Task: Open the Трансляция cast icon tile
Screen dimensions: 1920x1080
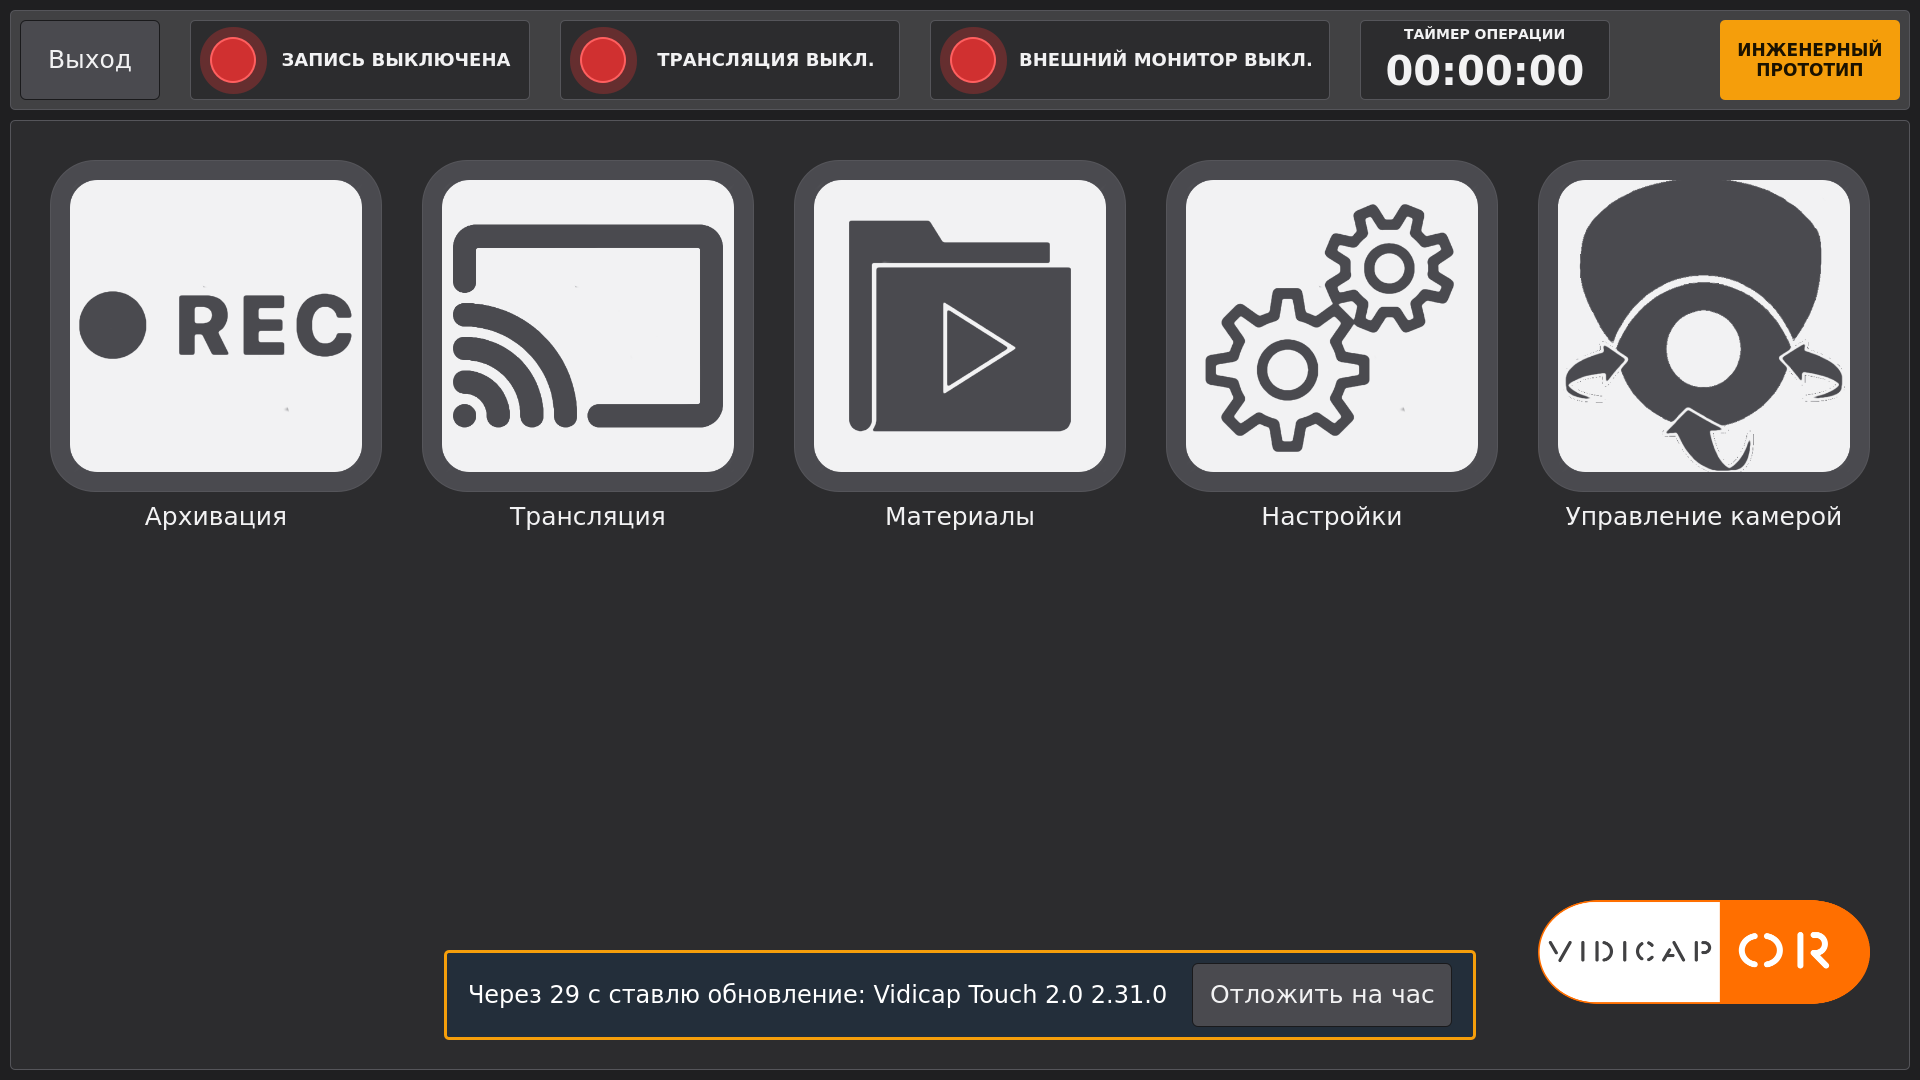Action: click(588, 326)
